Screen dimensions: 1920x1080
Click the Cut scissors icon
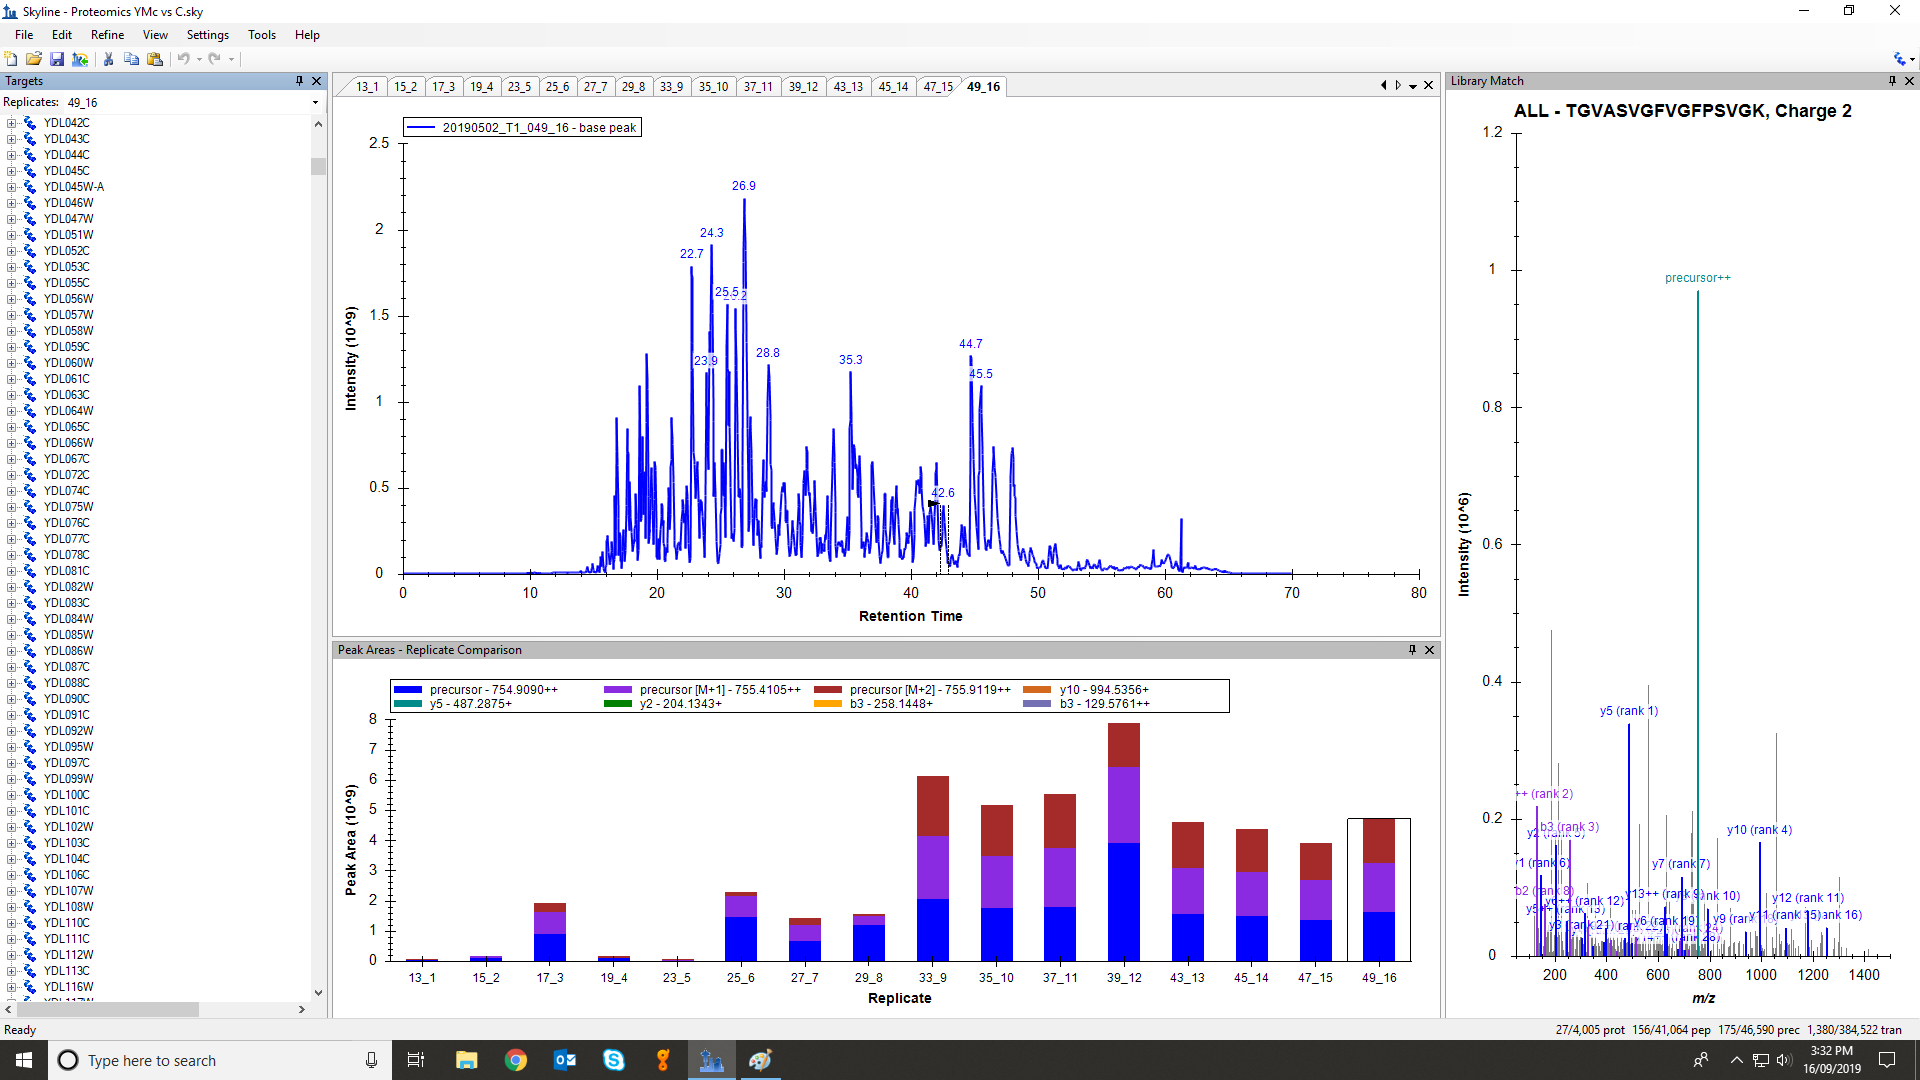(108, 59)
